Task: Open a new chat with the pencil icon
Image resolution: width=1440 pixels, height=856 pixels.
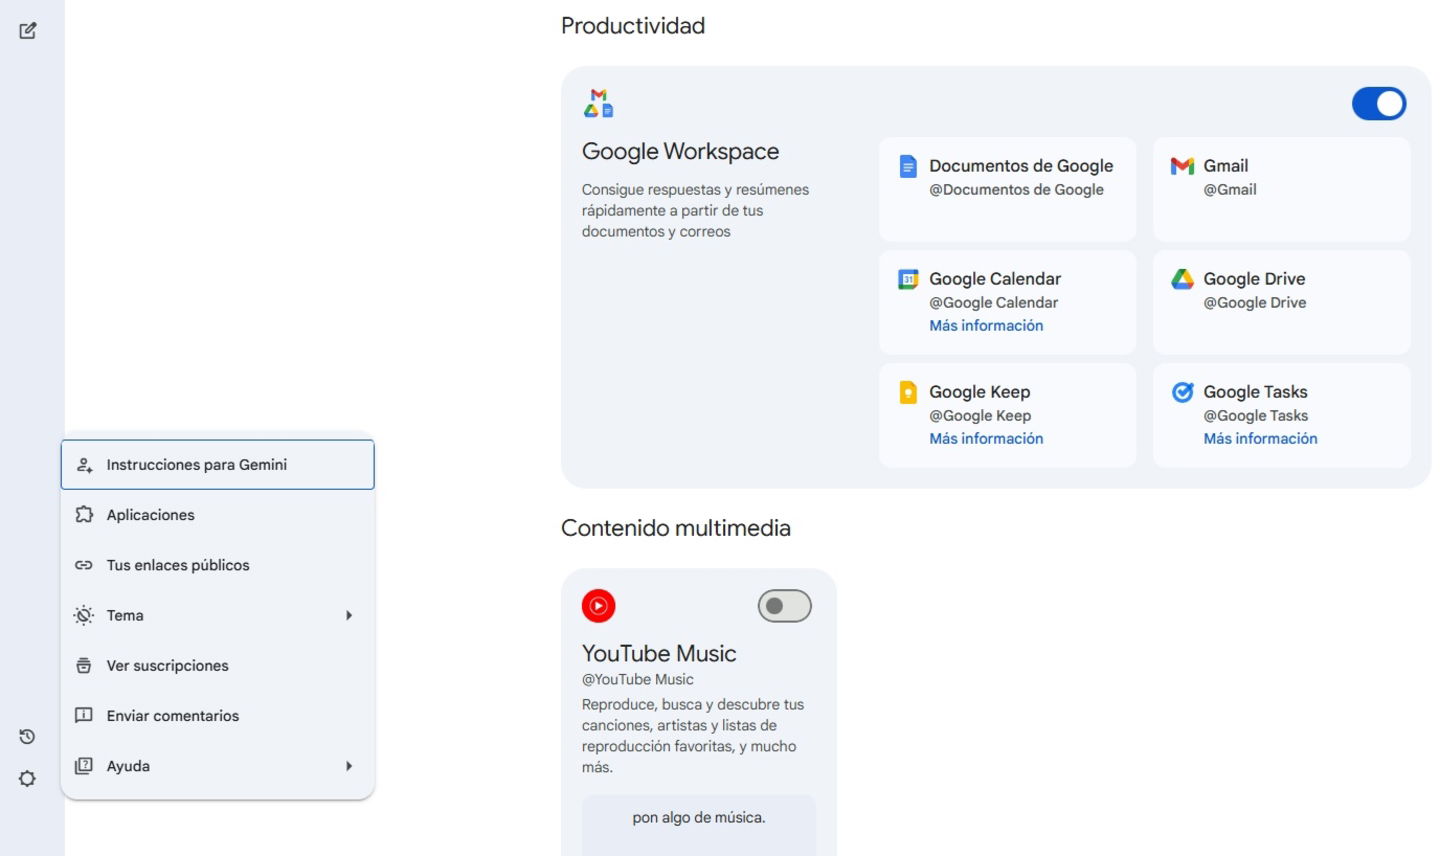Action: click(x=27, y=31)
